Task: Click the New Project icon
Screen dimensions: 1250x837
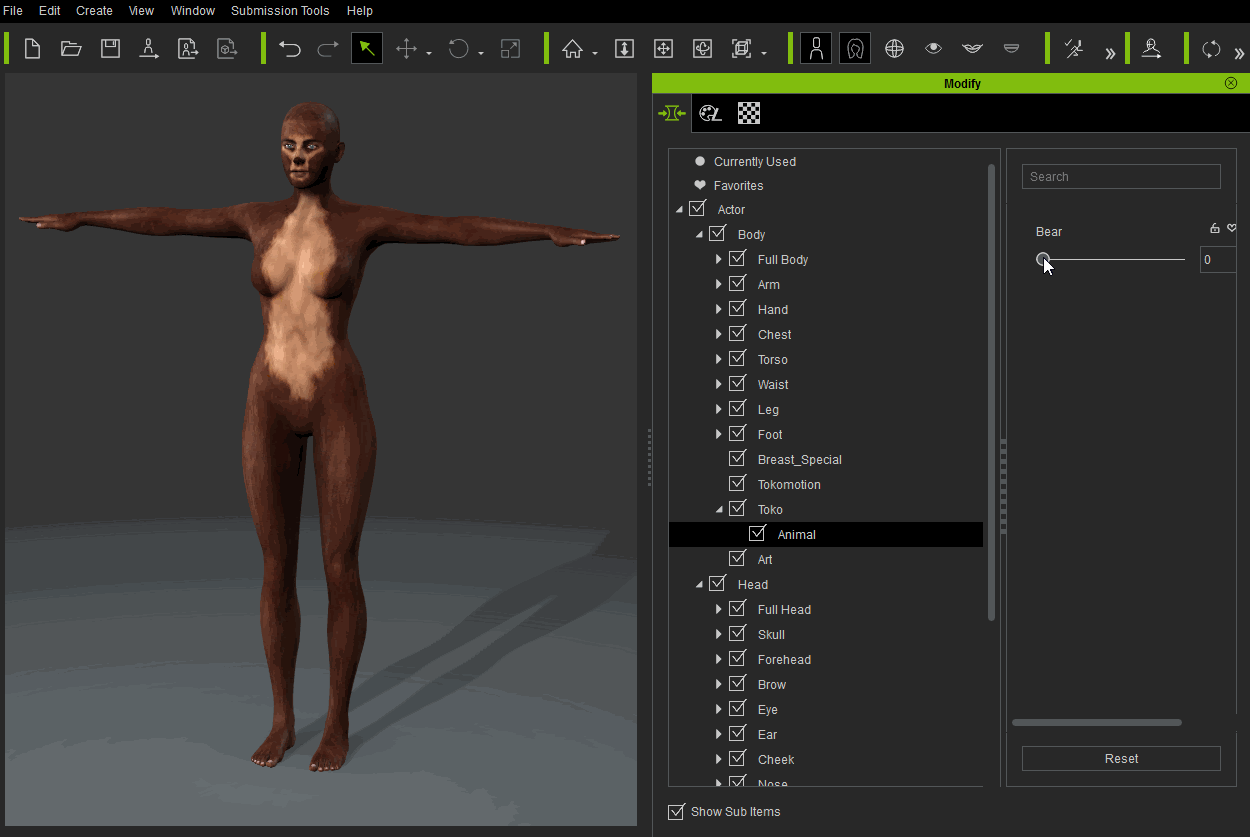Action: (x=32, y=49)
